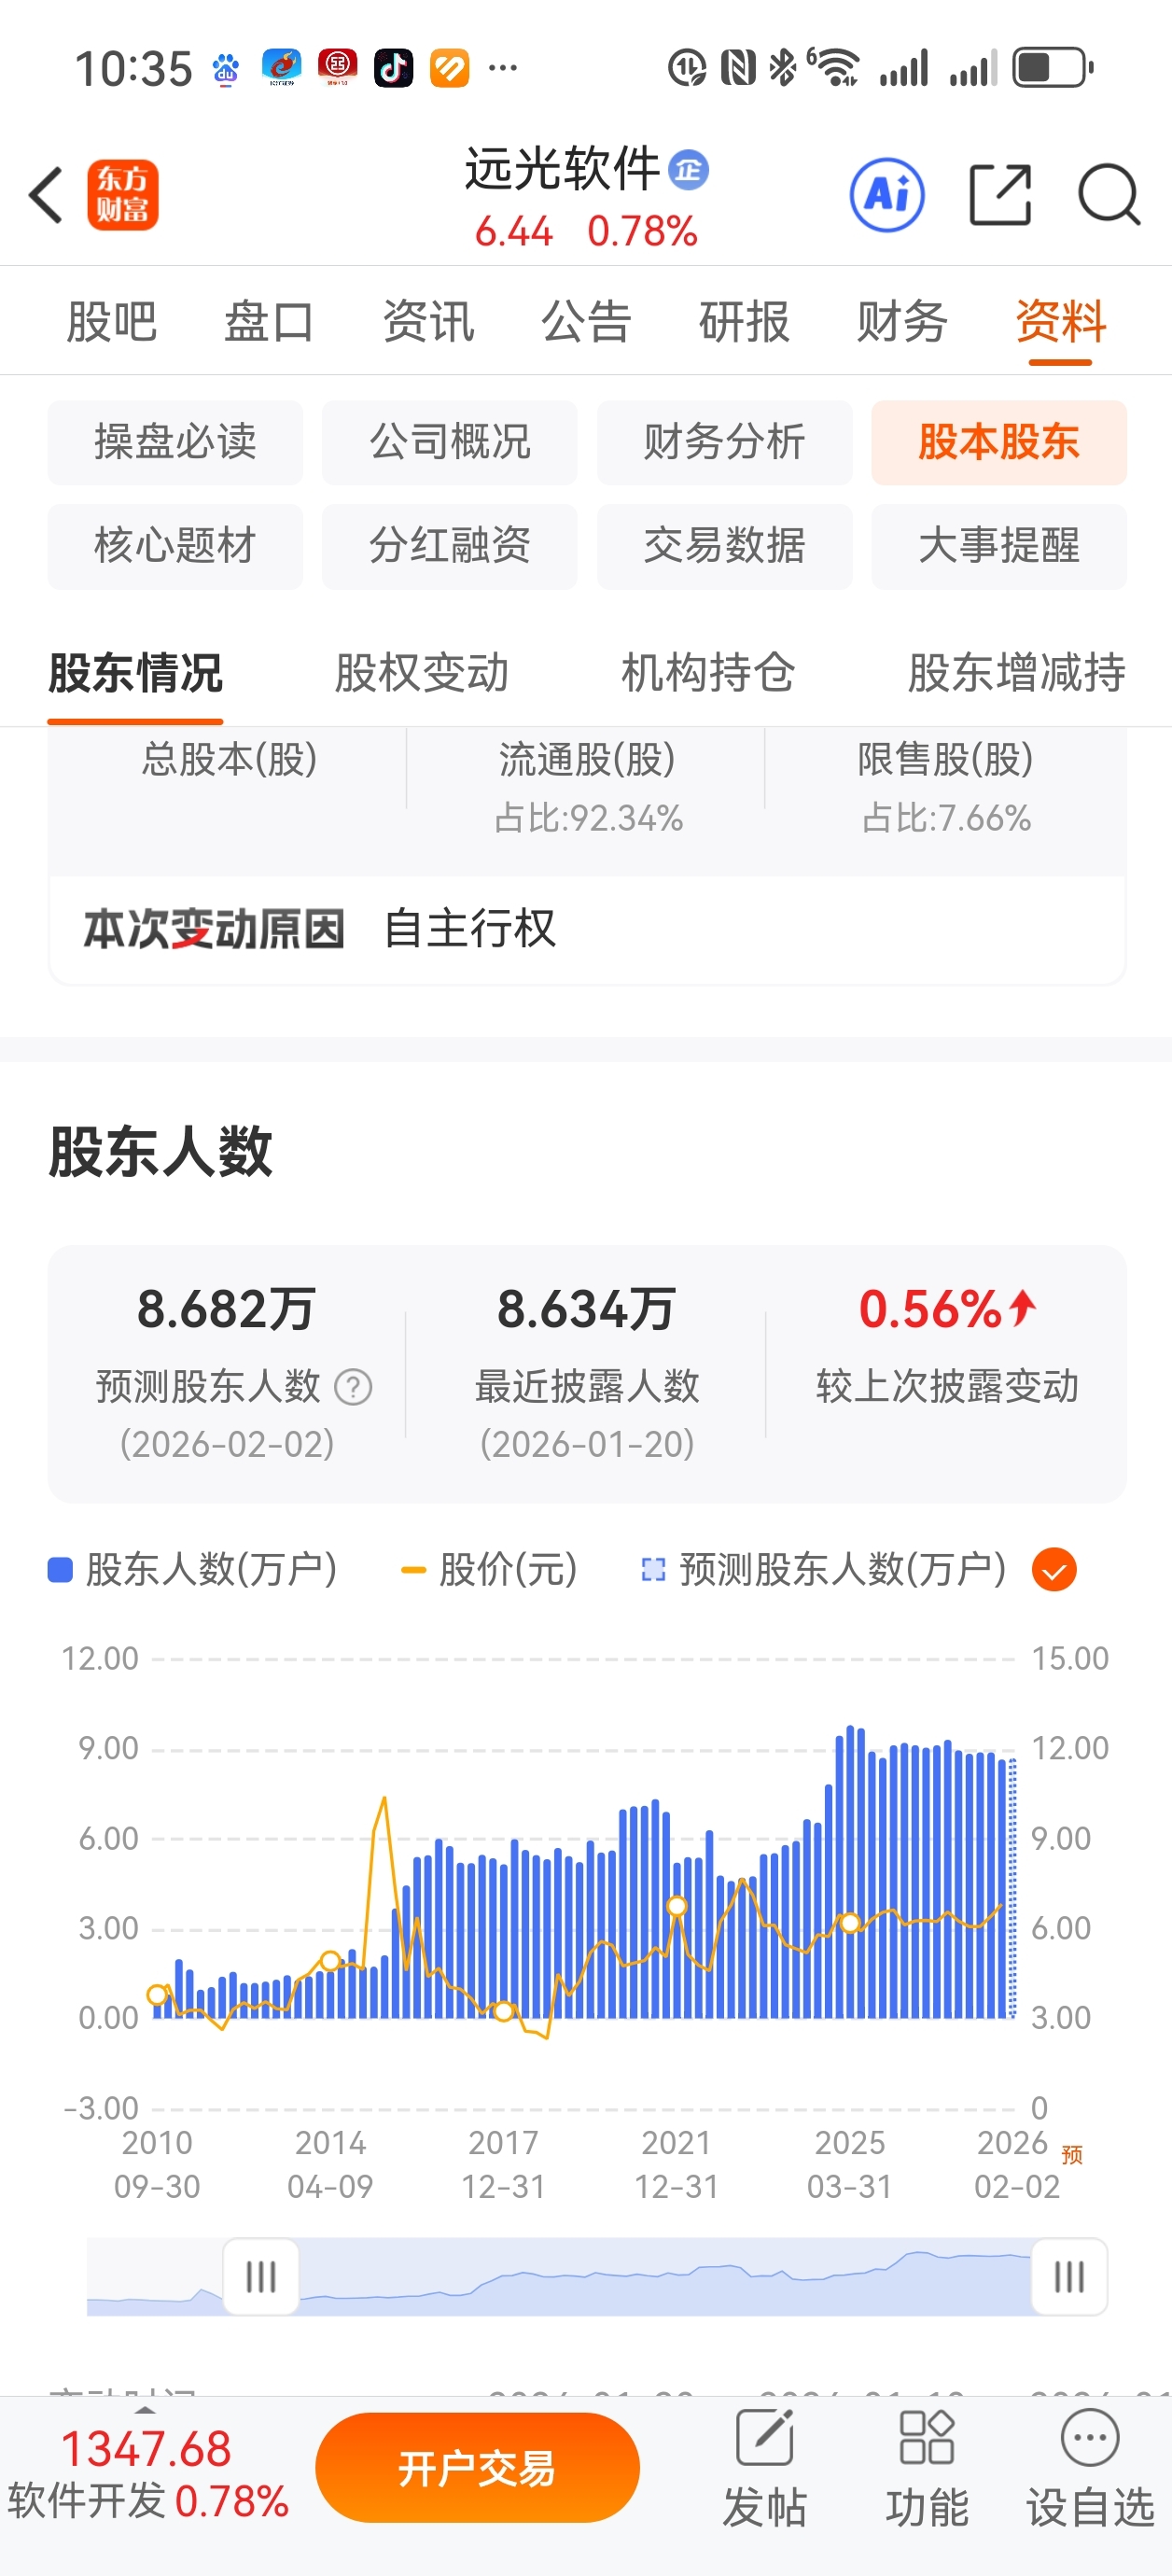Image resolution: width=1172 pixels, height=2576 pixels.
Task: Tap the help icon beside 预测股东人数
Action: [x=353, y=1387]
